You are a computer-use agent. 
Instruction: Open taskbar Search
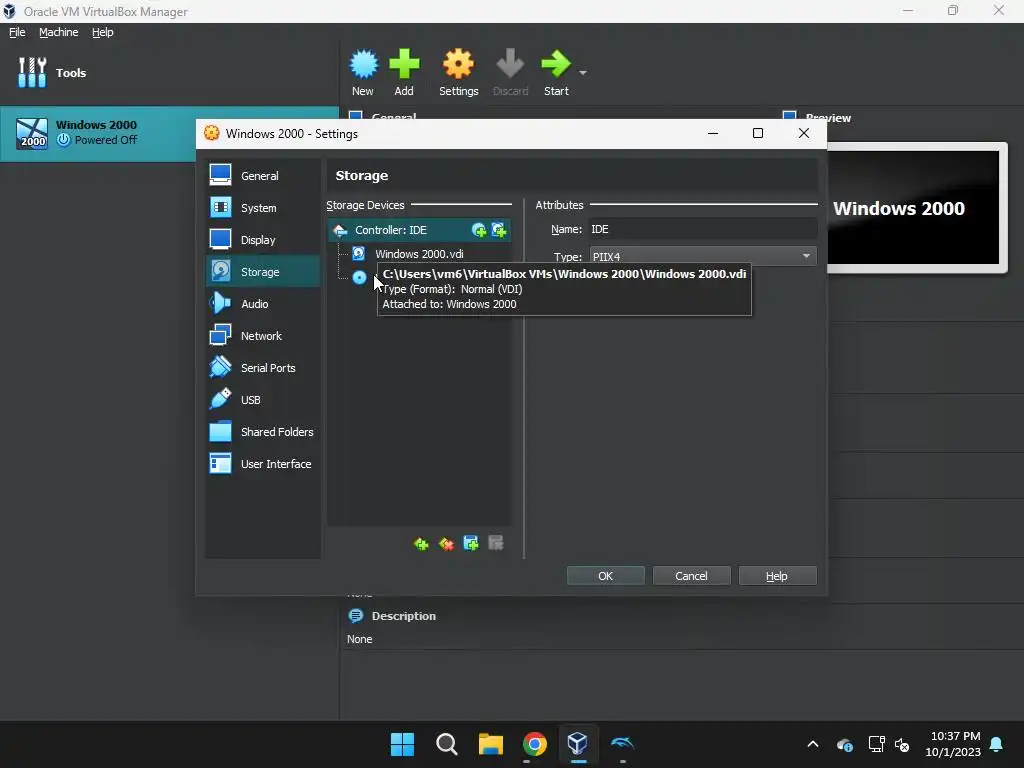click(447, 744)
